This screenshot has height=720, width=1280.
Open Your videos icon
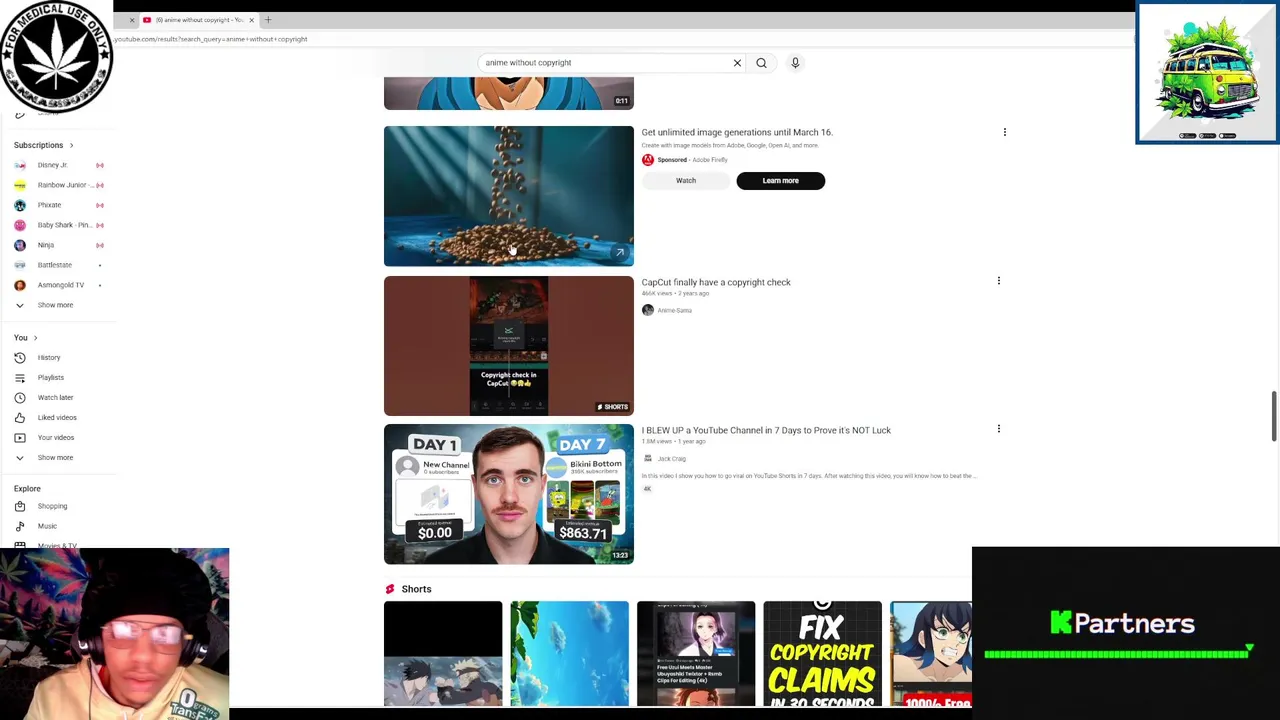click(20, 438)
